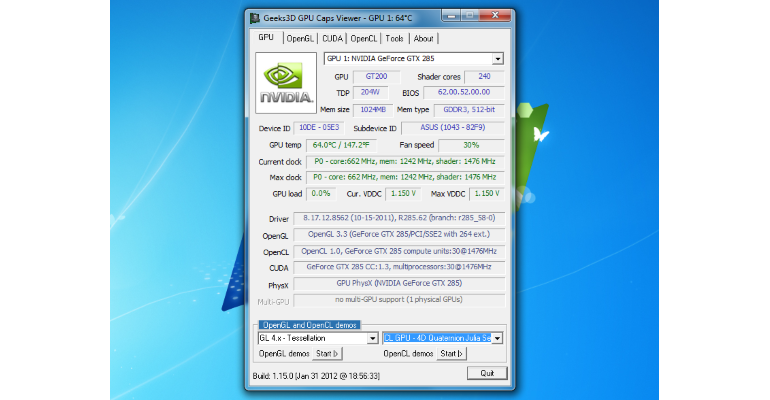Click the Mem type GDDR3, 512-bit field
The width and height of the screenshot is (770, 400).
point(469,110)
